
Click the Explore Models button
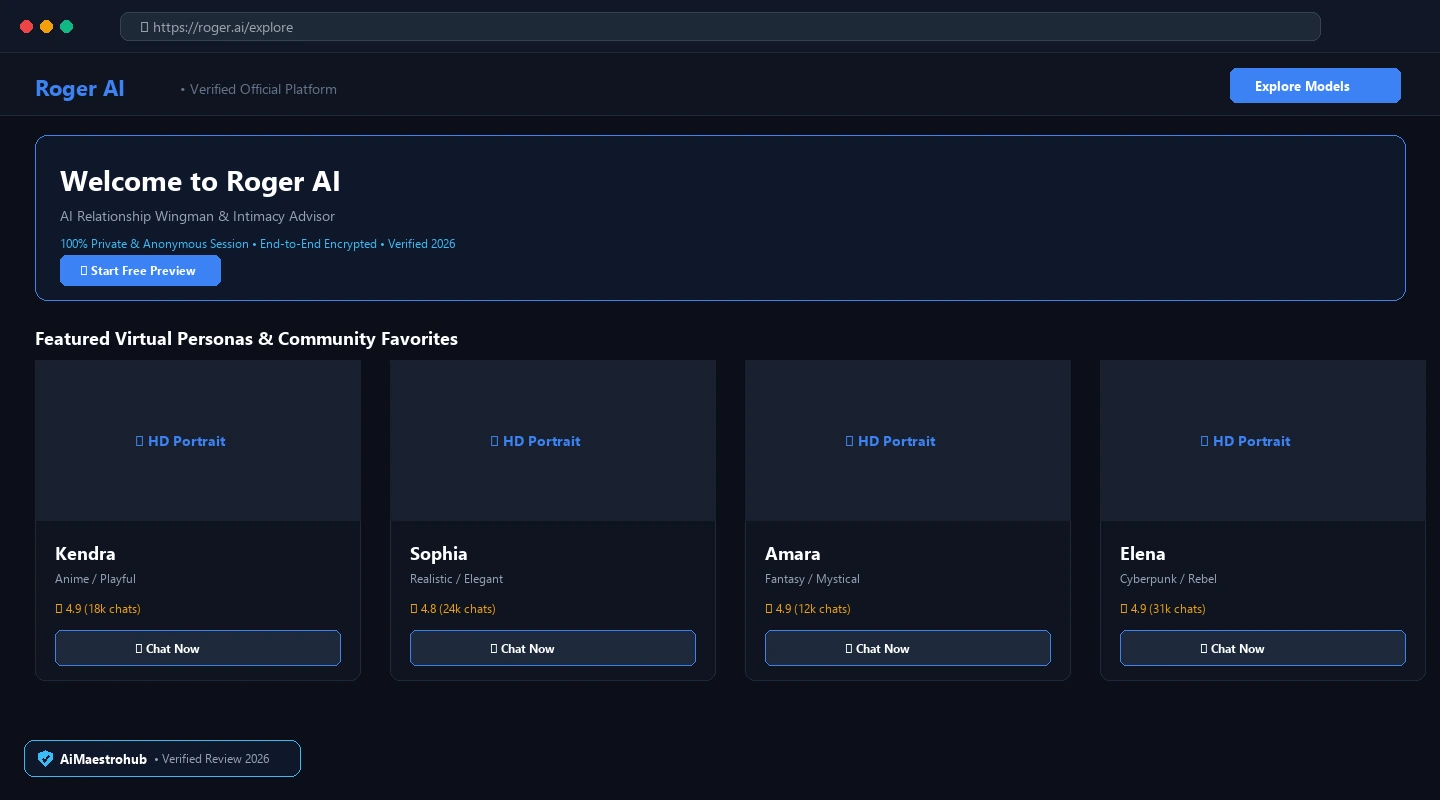pos(1315,86)
